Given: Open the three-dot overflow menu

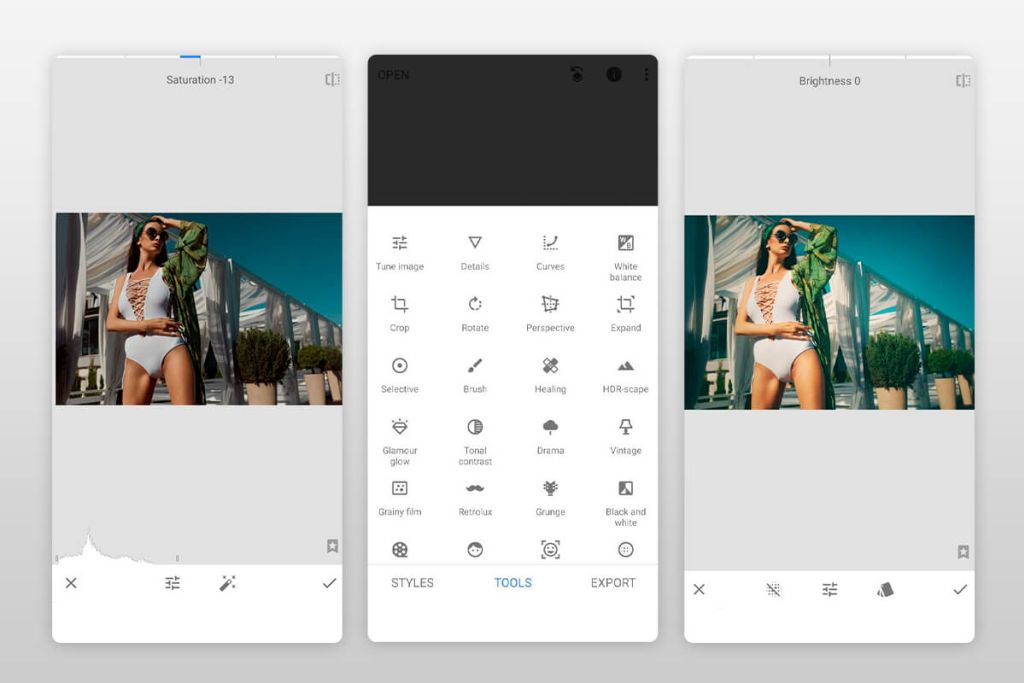Looking at the screenshot, I should tap(646, 75).
